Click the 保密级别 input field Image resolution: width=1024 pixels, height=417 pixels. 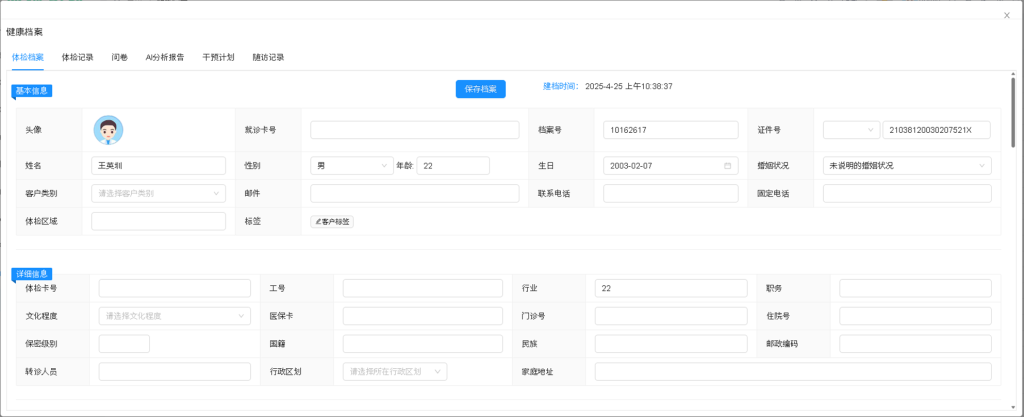point(124,344)
